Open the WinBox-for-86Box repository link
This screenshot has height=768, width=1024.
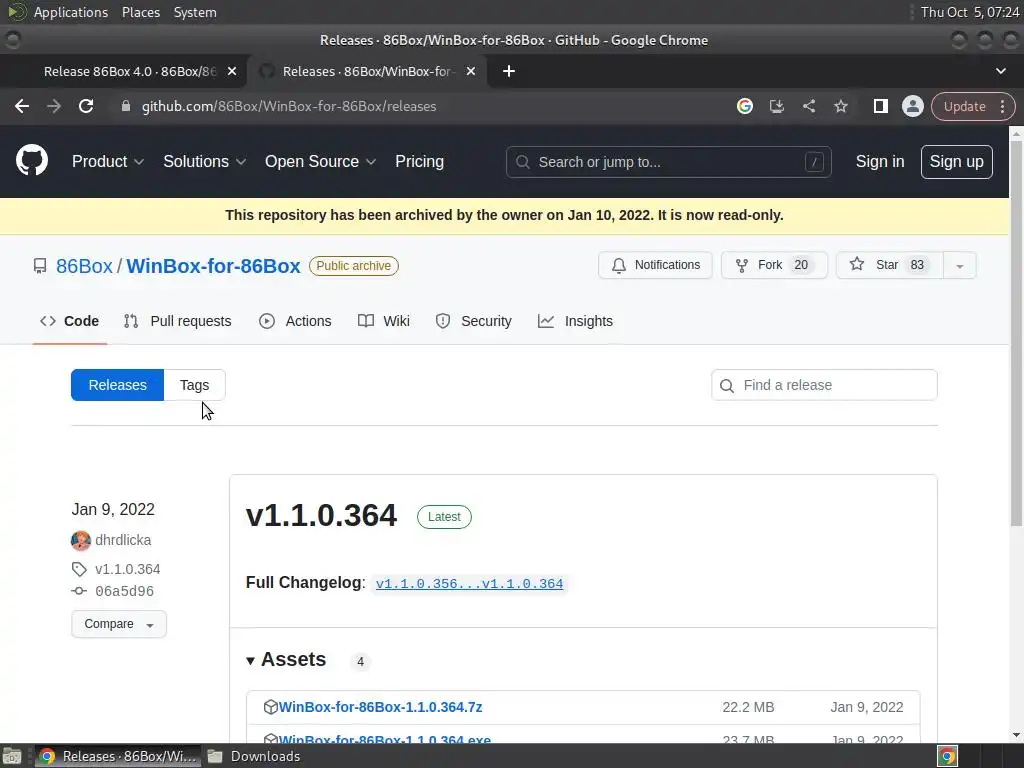click(214, 266)
